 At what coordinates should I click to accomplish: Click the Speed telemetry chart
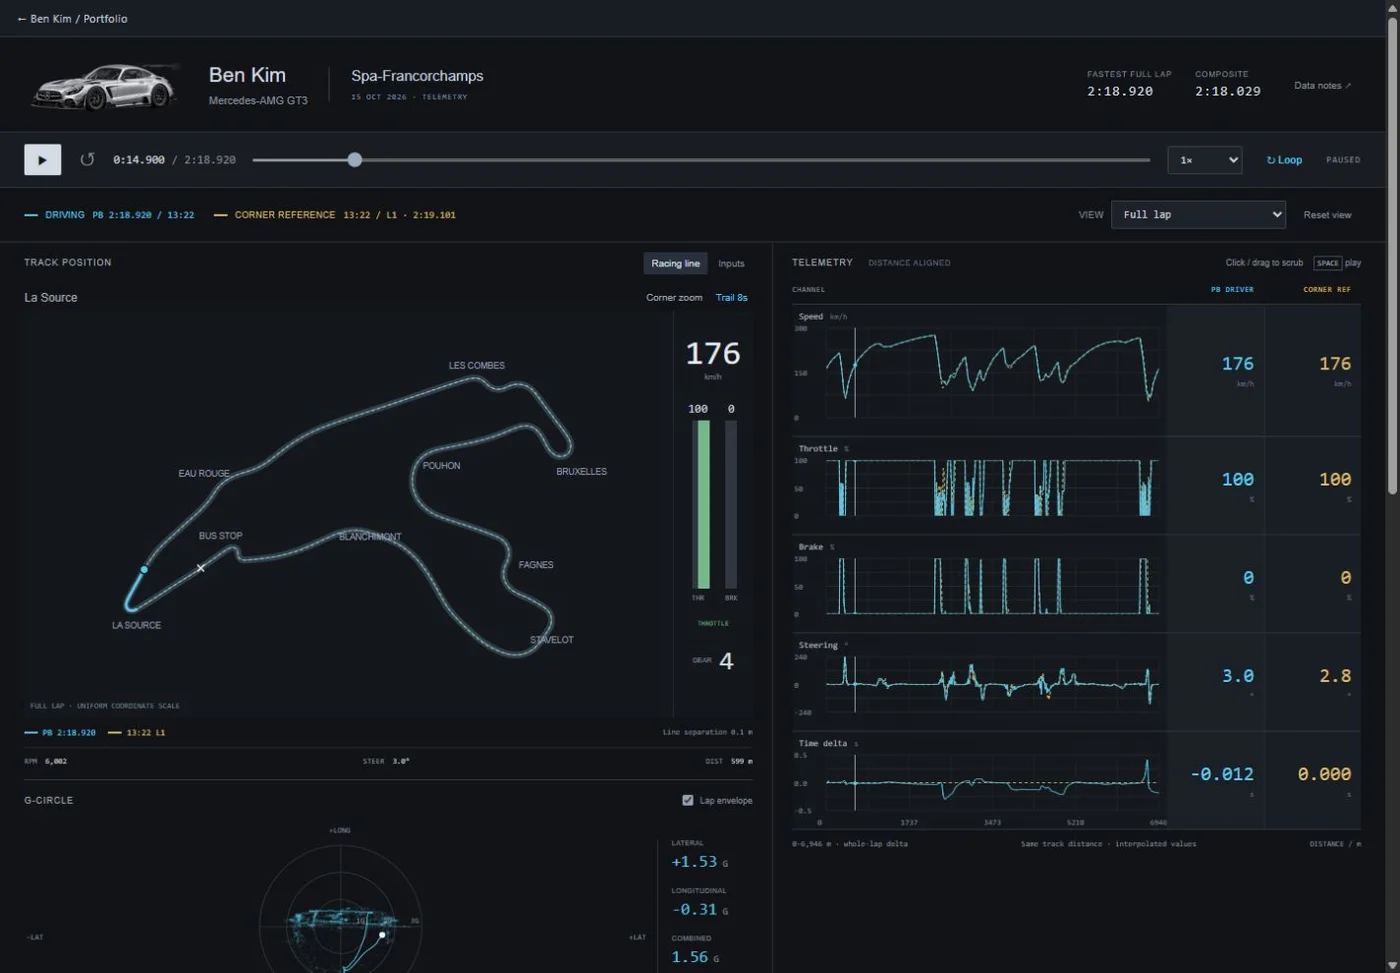coord(992,371)
